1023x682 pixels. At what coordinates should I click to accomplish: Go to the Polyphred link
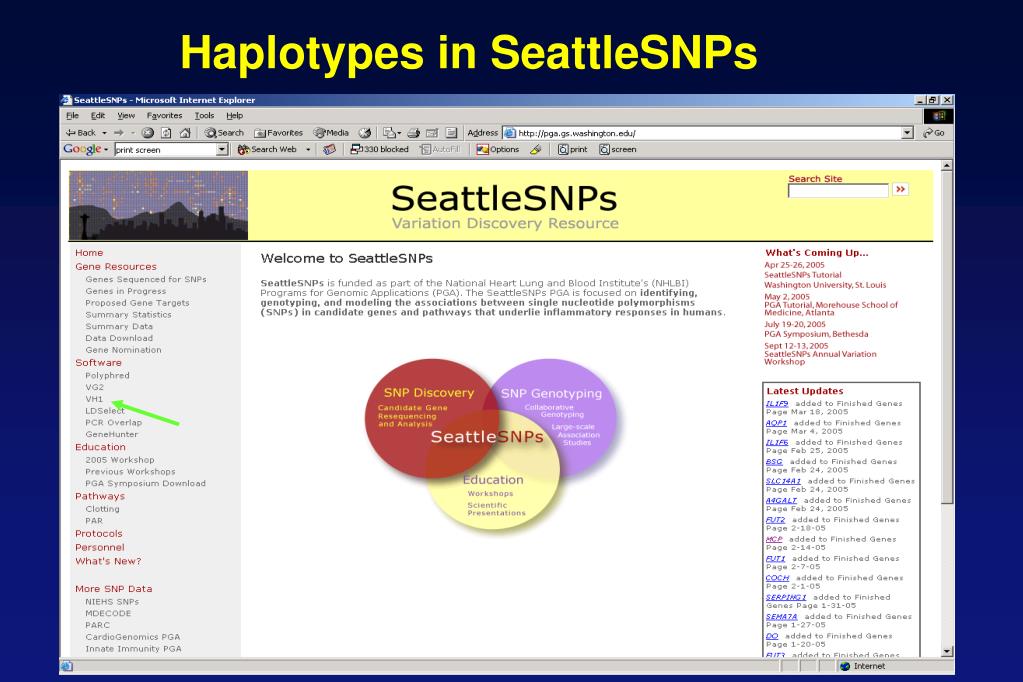[108, 375]
